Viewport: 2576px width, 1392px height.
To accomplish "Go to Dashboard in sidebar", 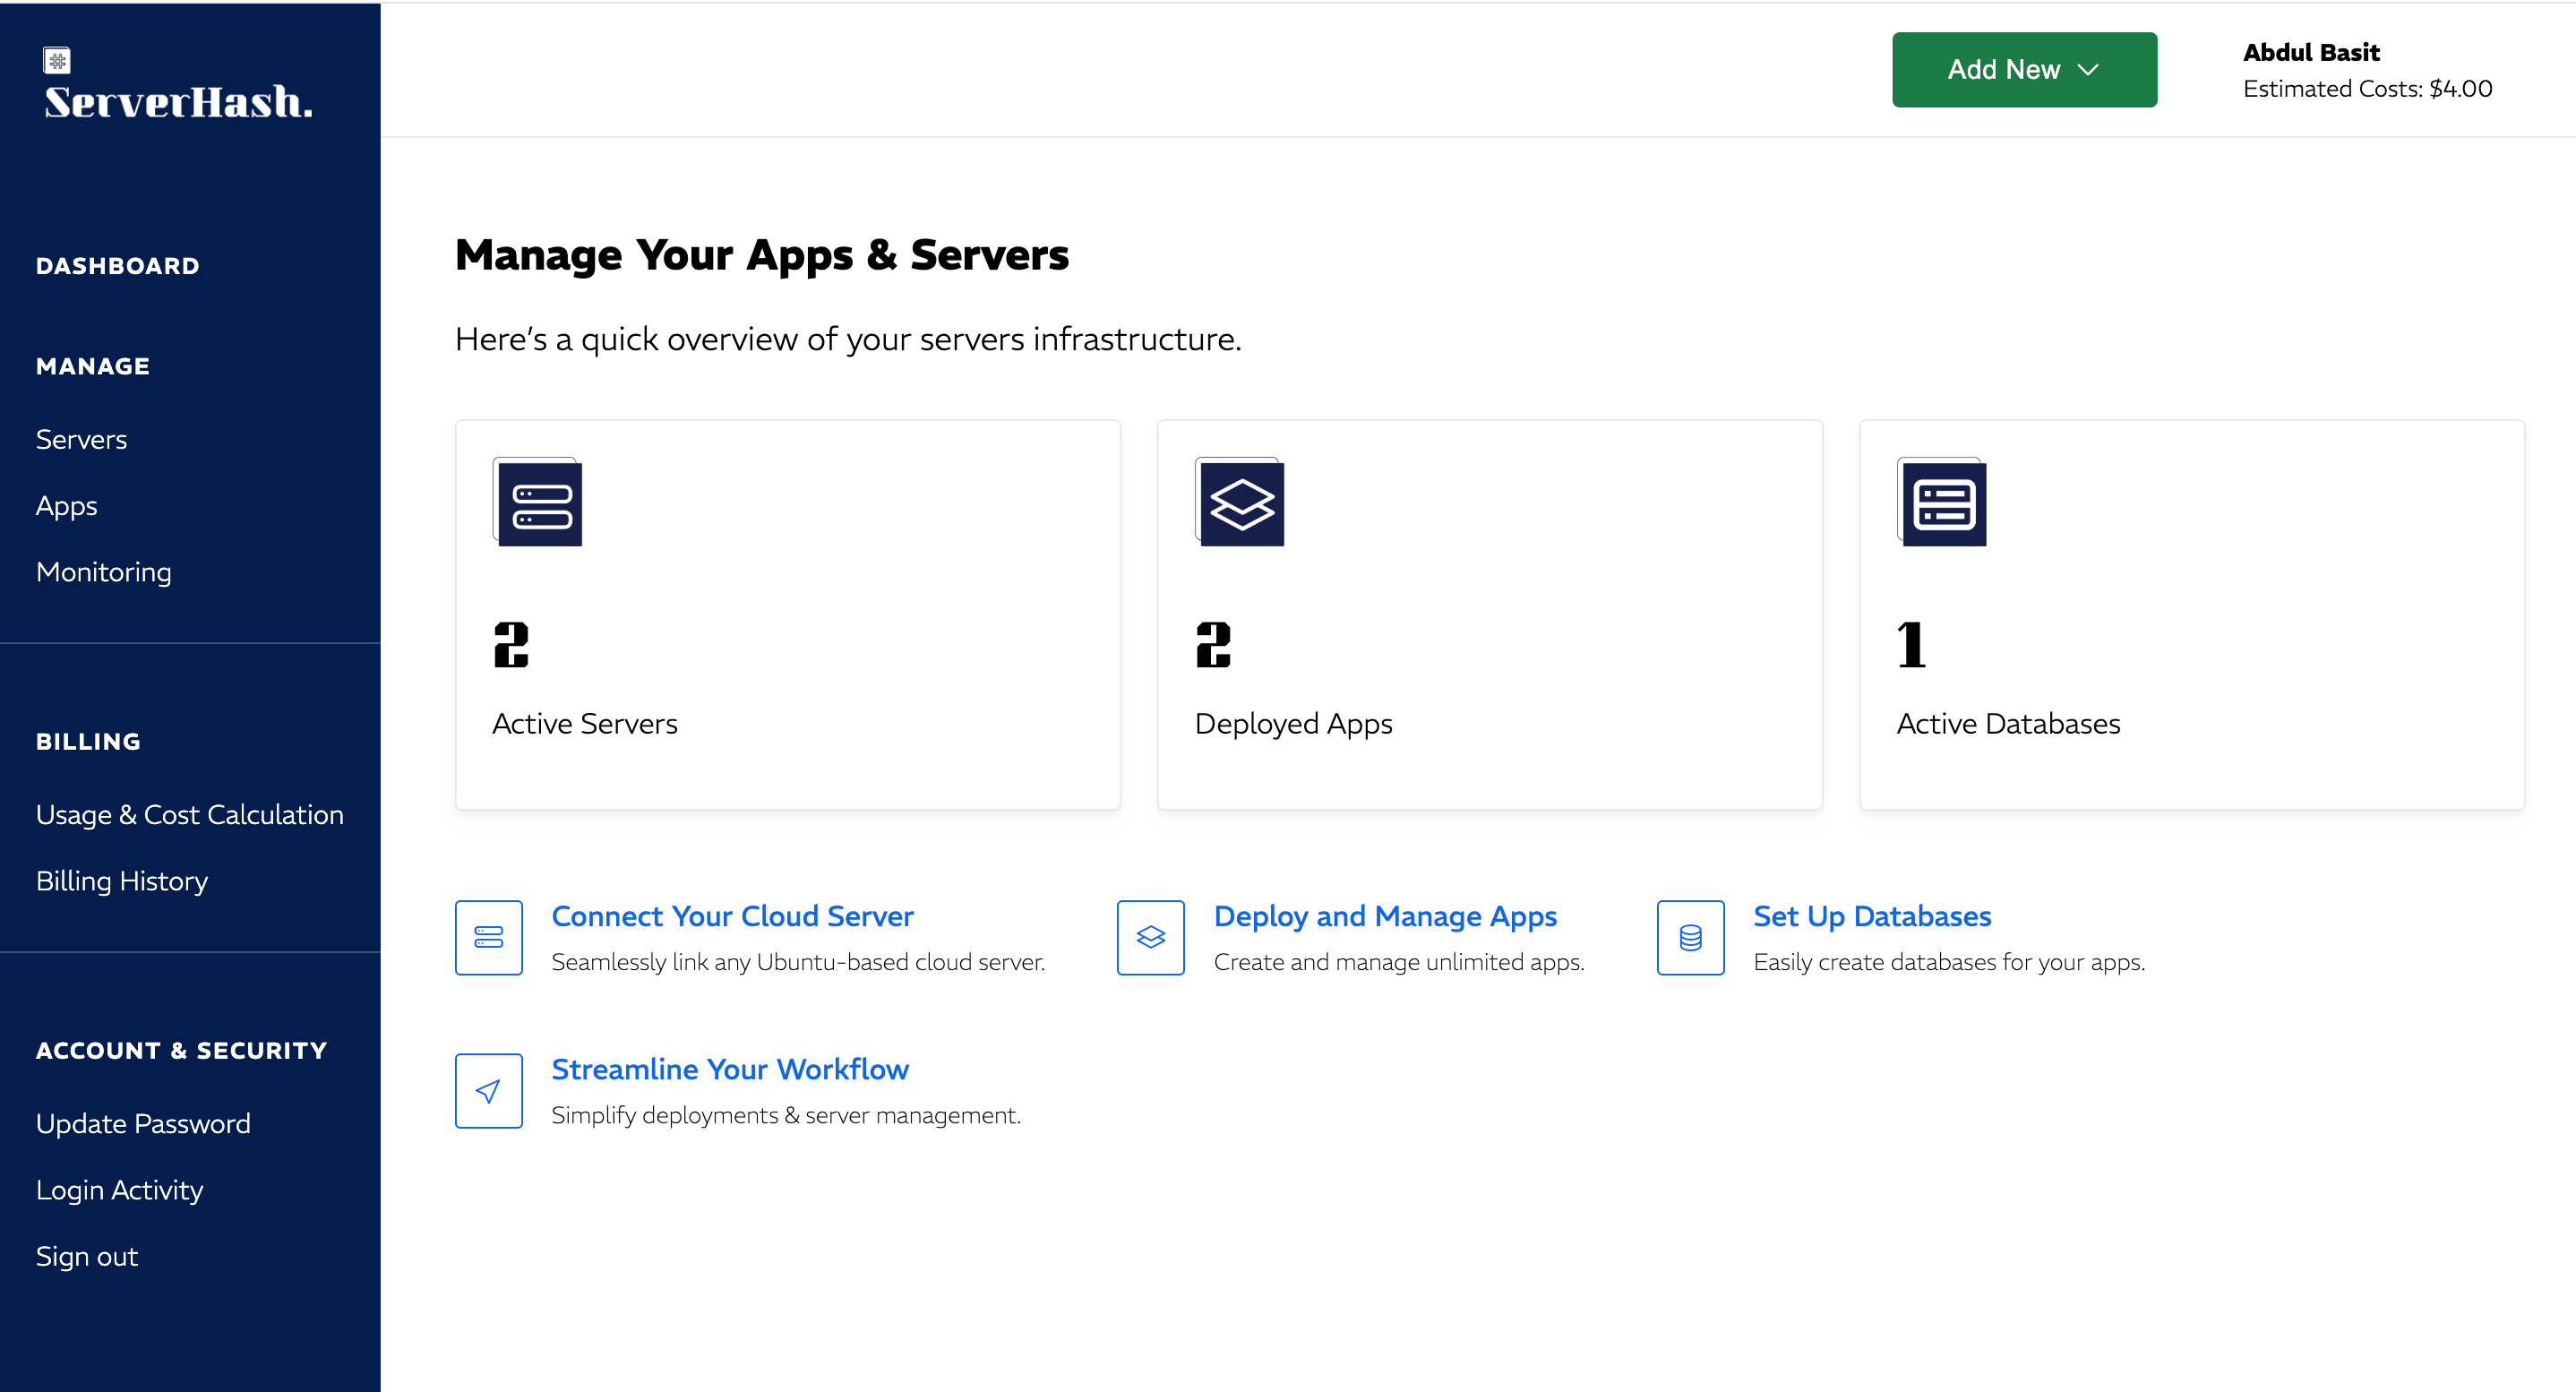I will click(x=118, y=266).
